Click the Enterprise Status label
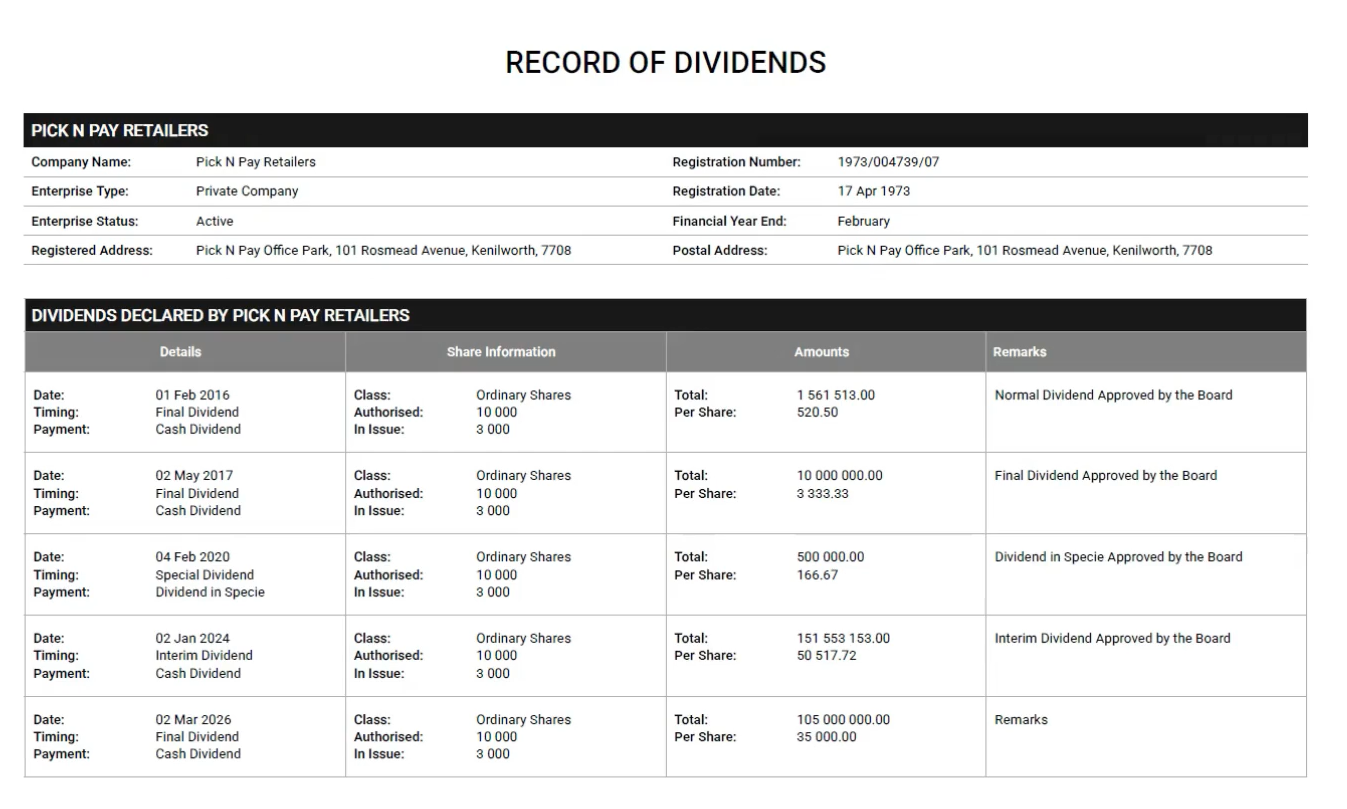This screenshot has width=1347, height=809. coord(85,221)
